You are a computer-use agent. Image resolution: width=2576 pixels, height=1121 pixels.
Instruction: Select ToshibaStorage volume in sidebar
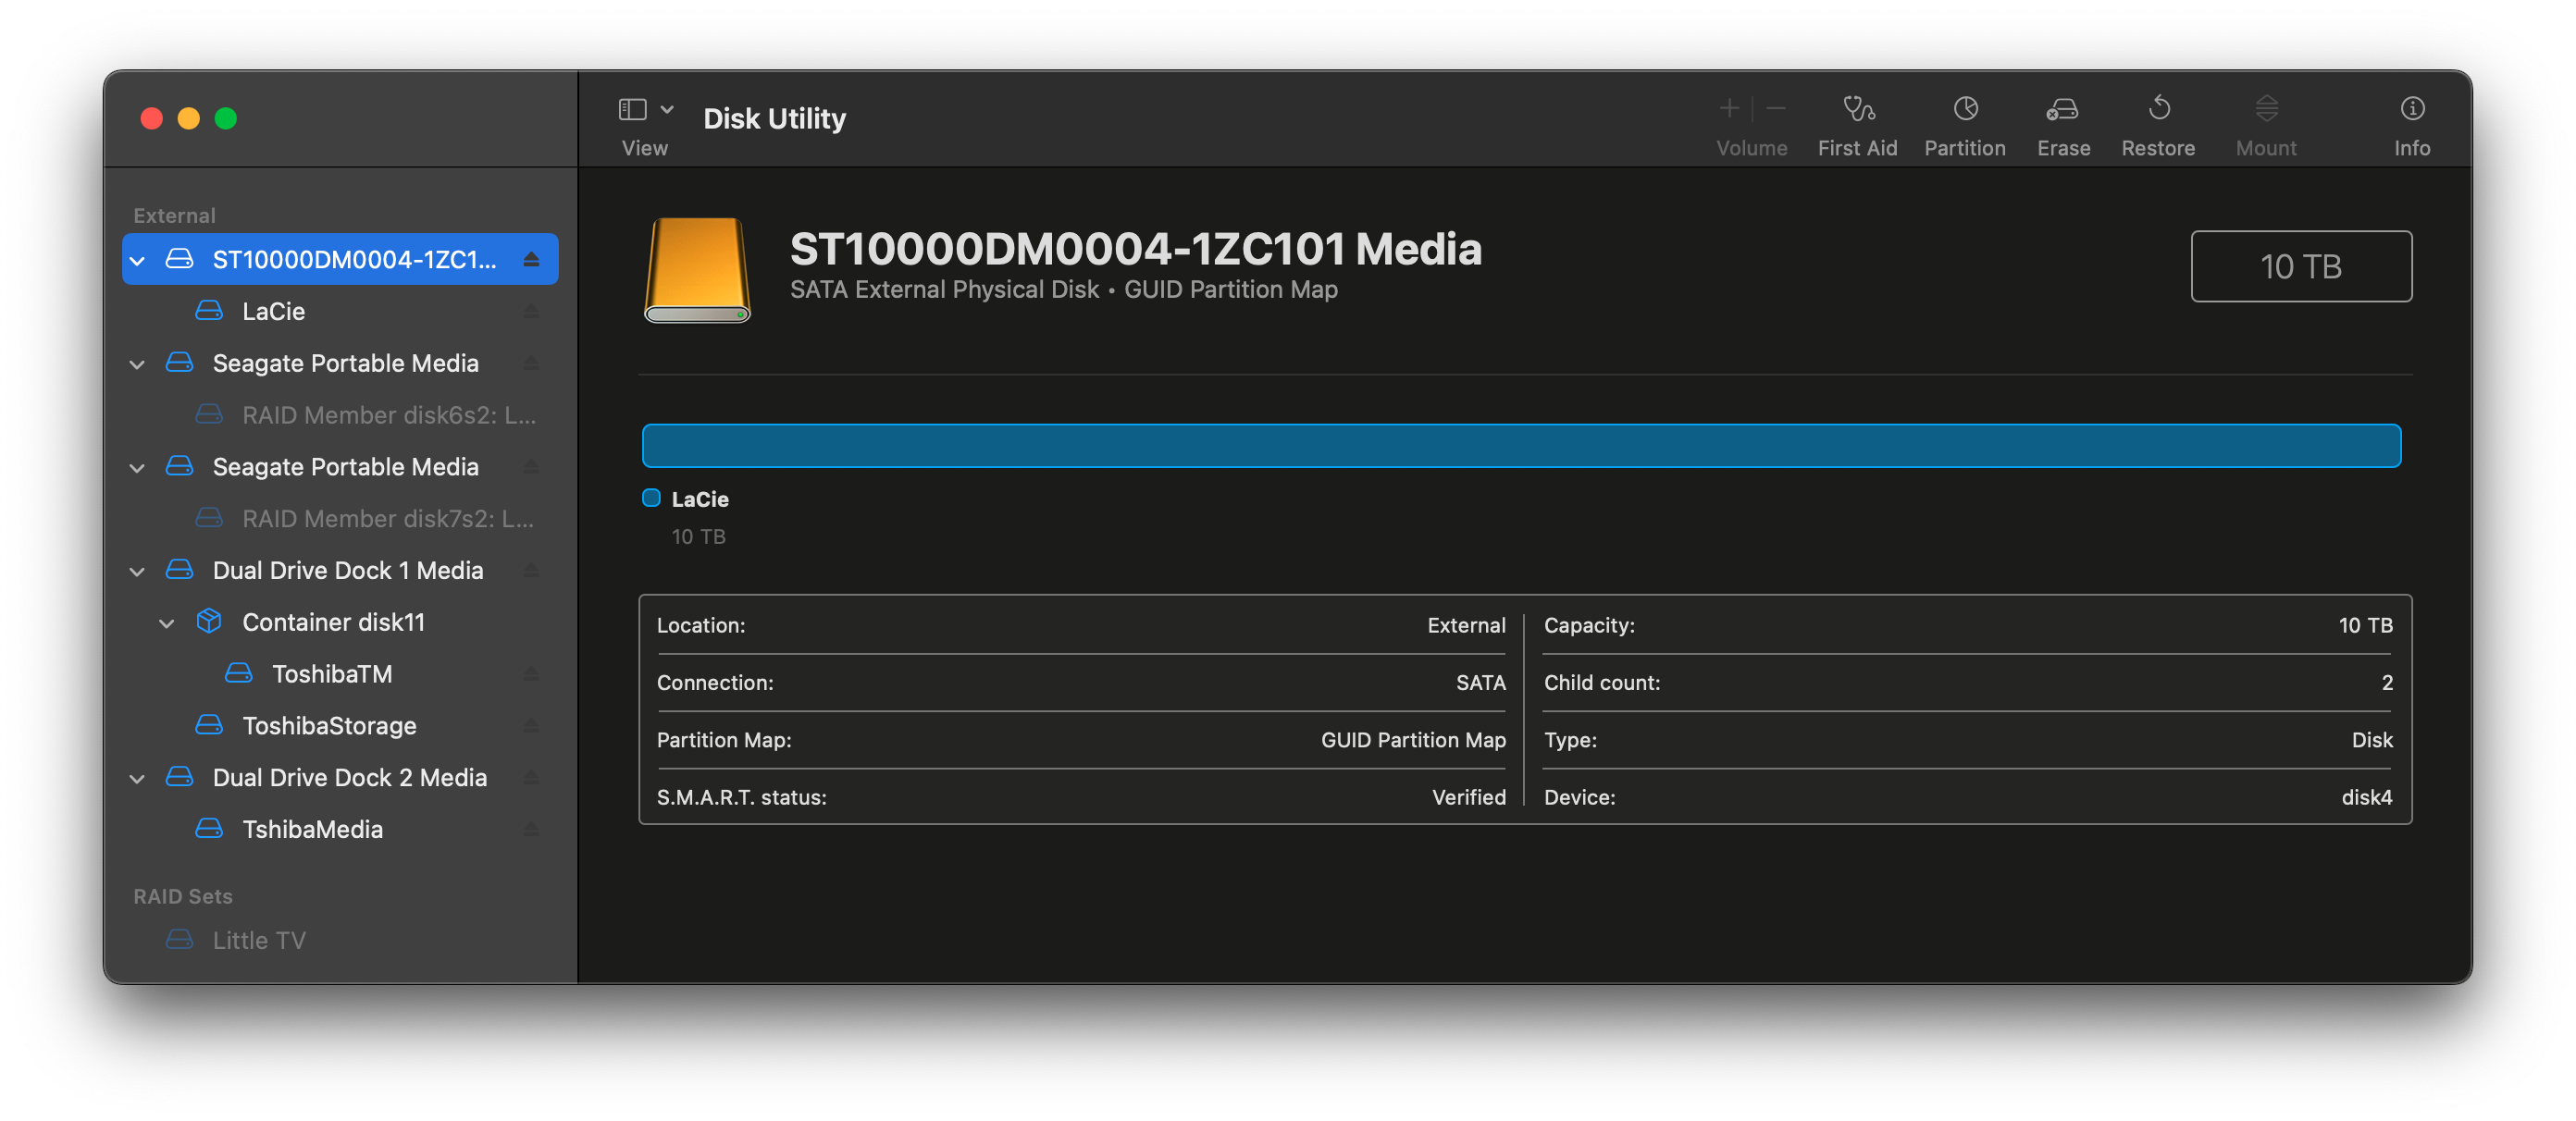click(x=329, y=726)
